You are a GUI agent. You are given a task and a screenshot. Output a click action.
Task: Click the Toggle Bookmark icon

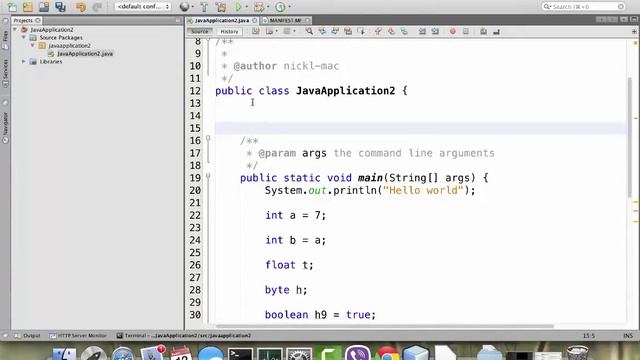(404, 31)
